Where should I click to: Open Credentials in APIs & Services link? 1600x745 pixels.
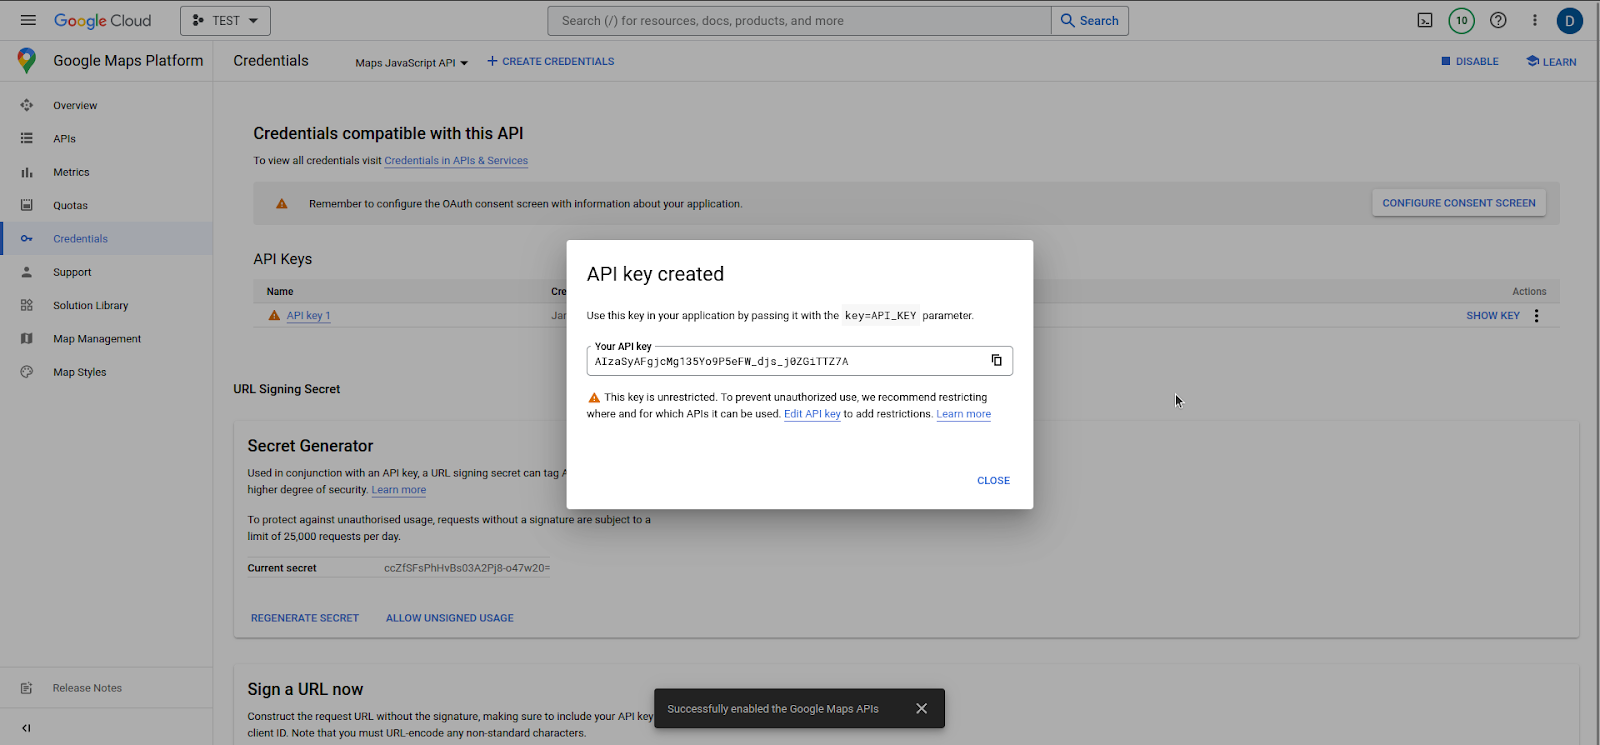[456, 161]
